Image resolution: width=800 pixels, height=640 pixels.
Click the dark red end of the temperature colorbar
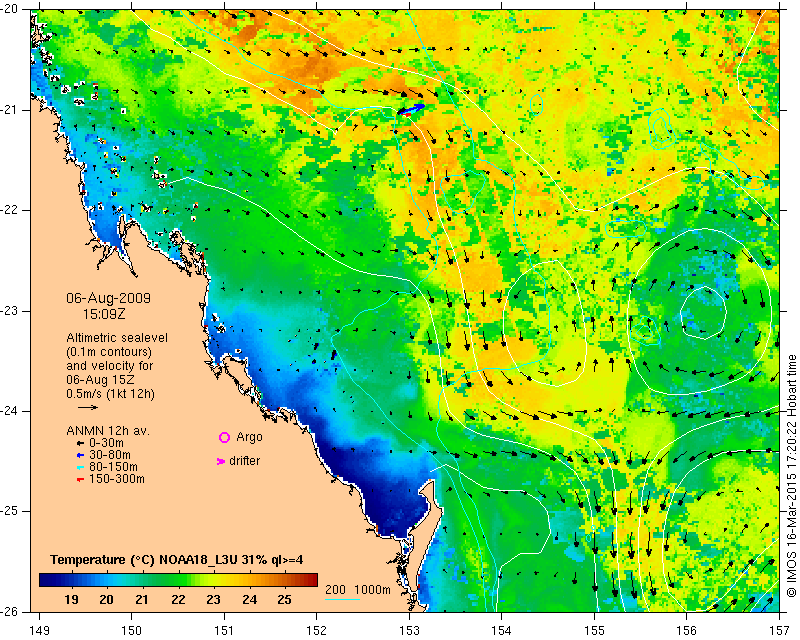coord(312,580)
